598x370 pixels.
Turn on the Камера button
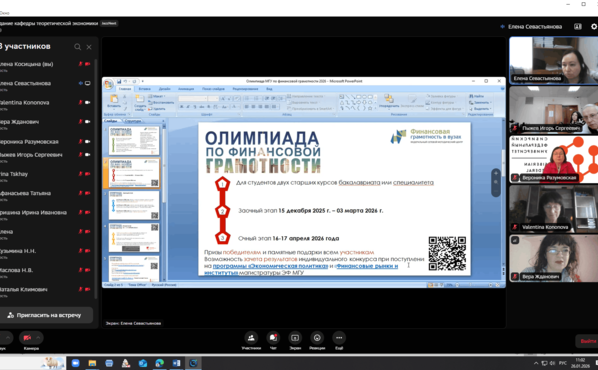(27, 338)
